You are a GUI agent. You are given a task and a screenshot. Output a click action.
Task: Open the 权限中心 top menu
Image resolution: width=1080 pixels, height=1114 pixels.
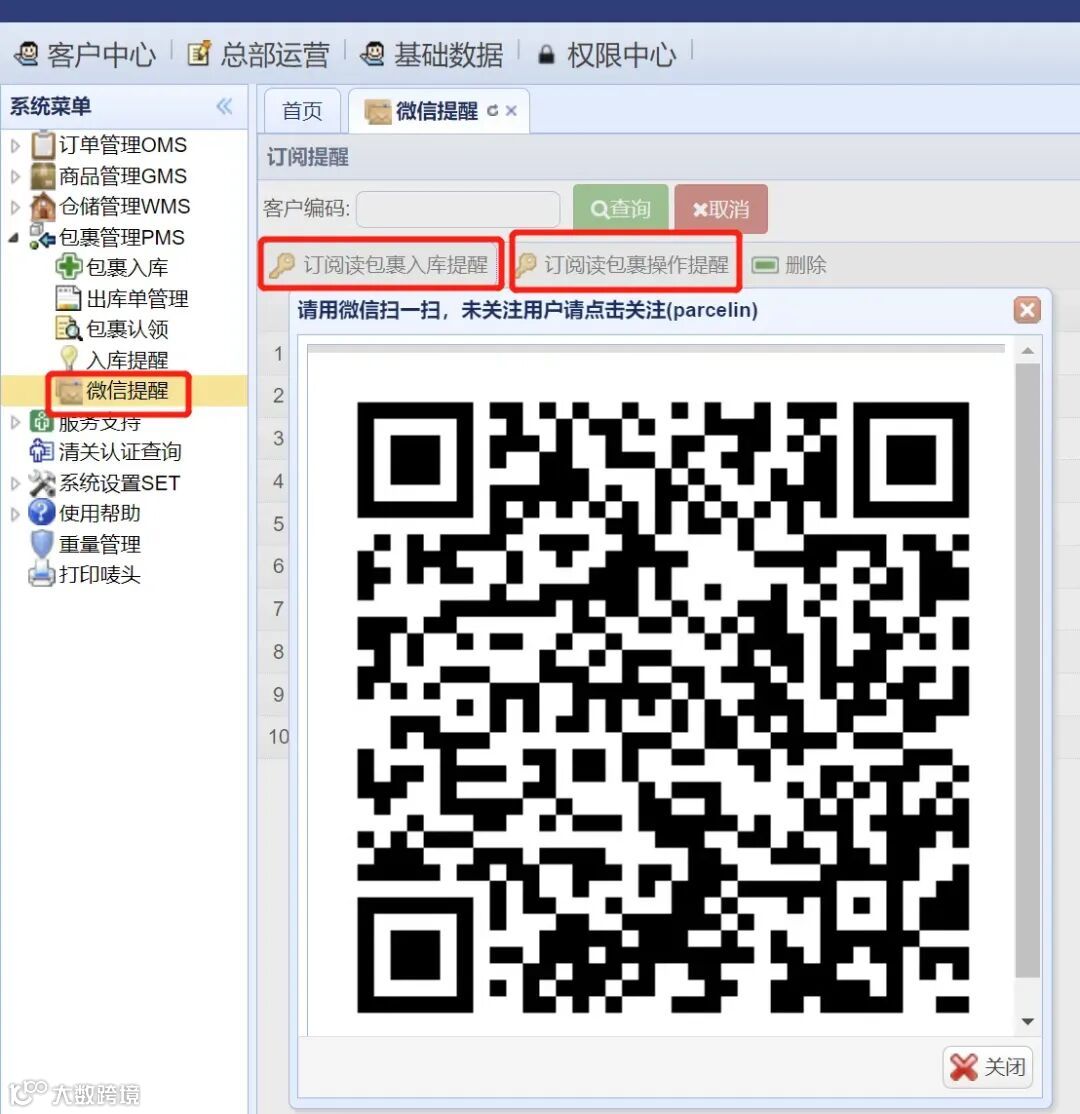pos(606,54)
